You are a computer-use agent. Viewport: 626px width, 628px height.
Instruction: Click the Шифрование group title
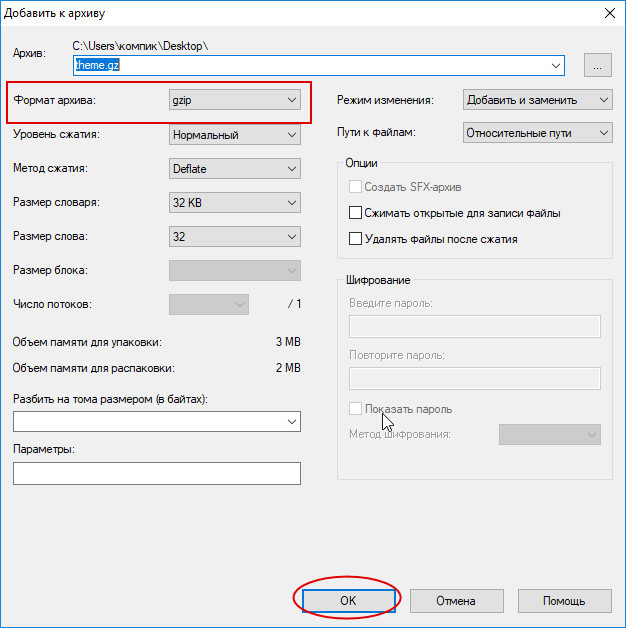(378, 280)
